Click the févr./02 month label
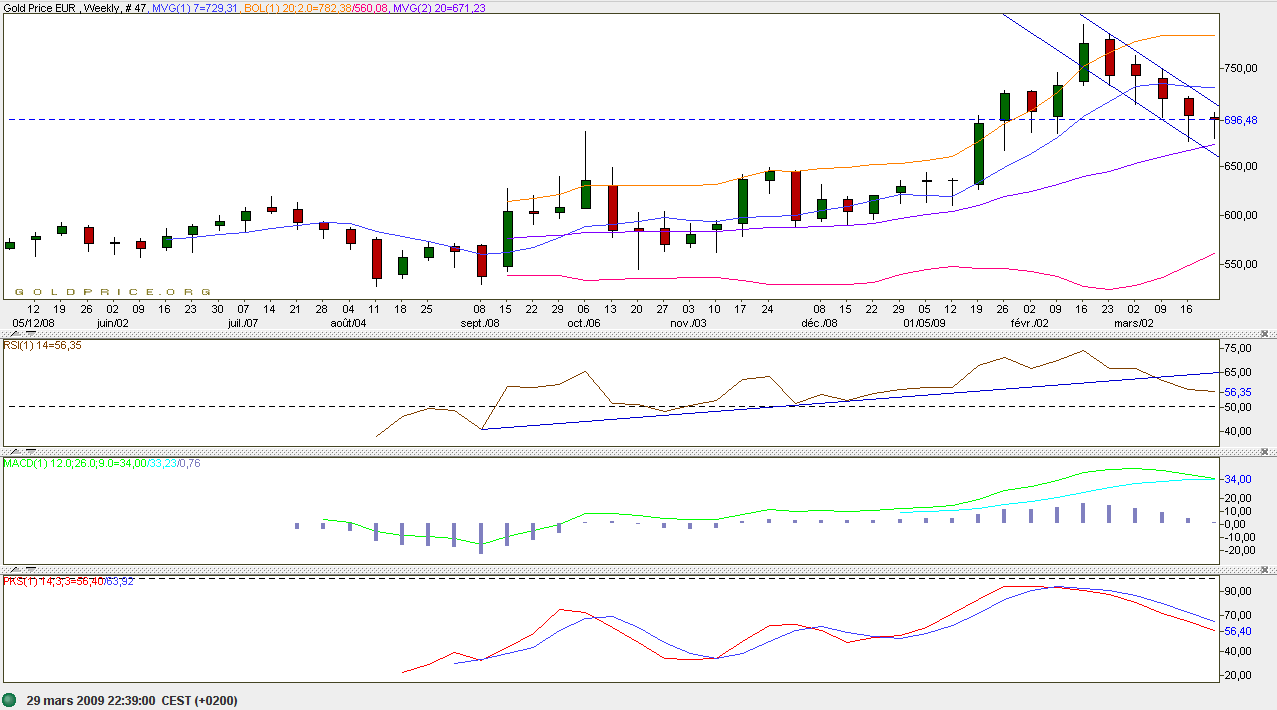The height and width of the screenshot is (710, 1277). point(1029,323)
